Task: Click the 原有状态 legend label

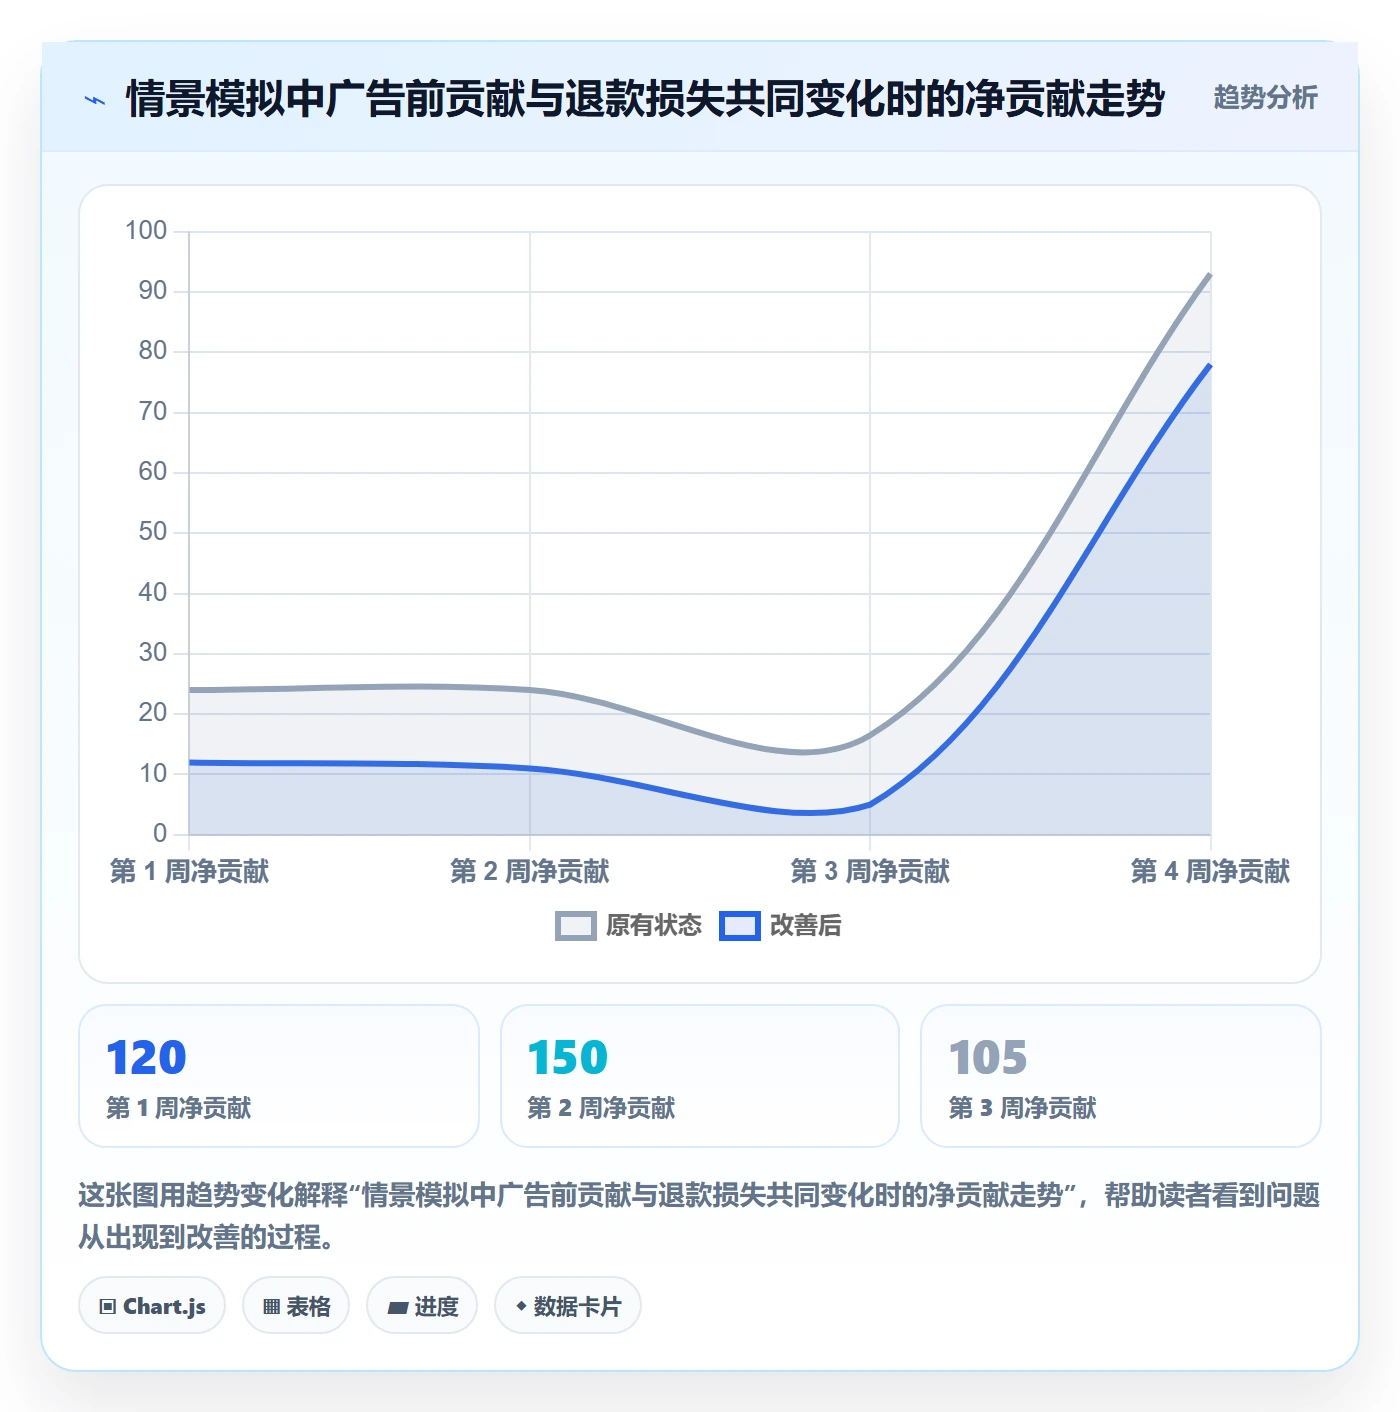Action: (654, 926)
